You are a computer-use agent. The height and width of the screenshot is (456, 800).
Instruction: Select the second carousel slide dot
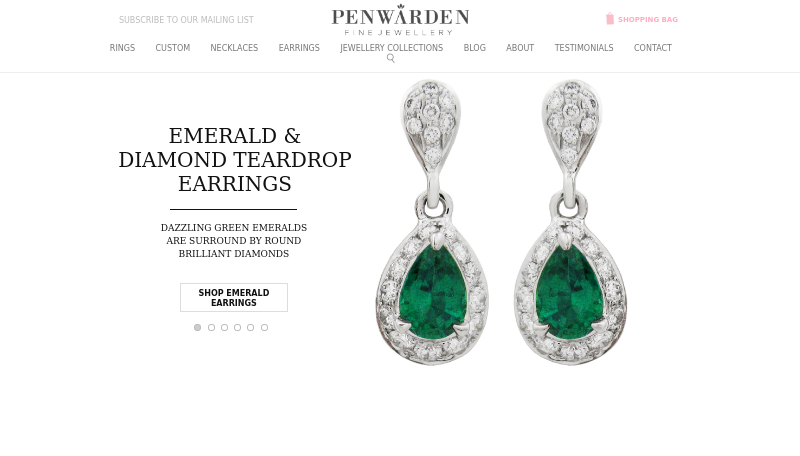(x=211, y=327)
